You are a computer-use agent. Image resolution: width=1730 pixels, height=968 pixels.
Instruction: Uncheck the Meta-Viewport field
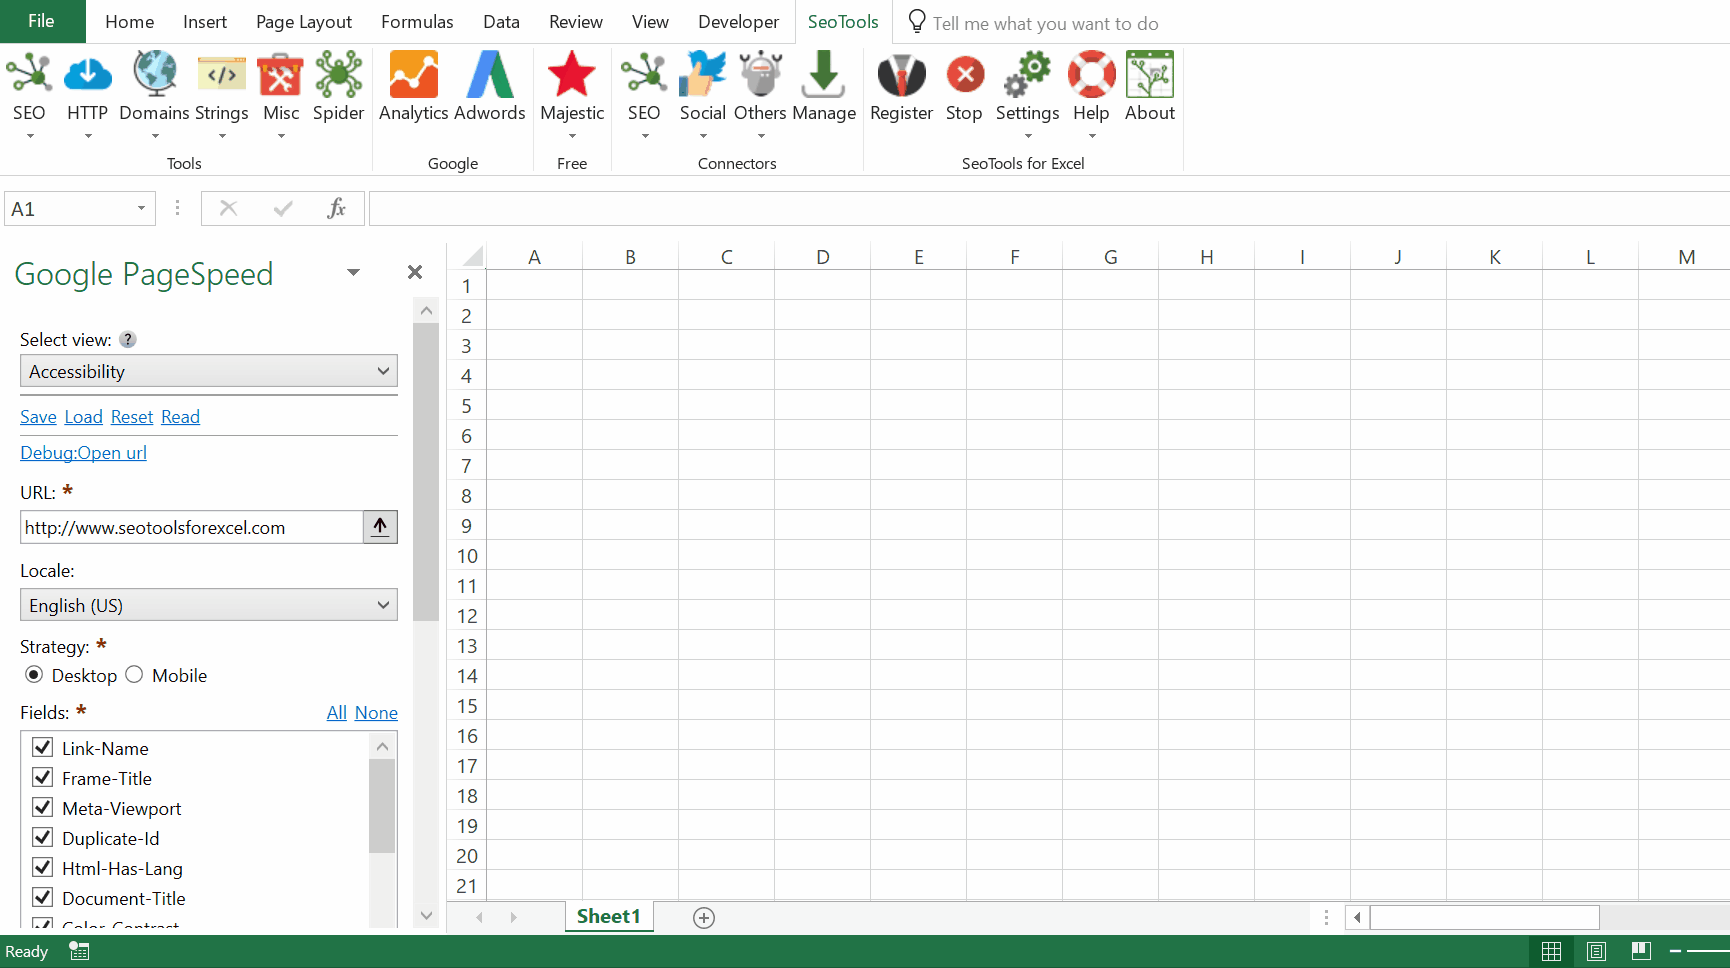click(43, 808)
